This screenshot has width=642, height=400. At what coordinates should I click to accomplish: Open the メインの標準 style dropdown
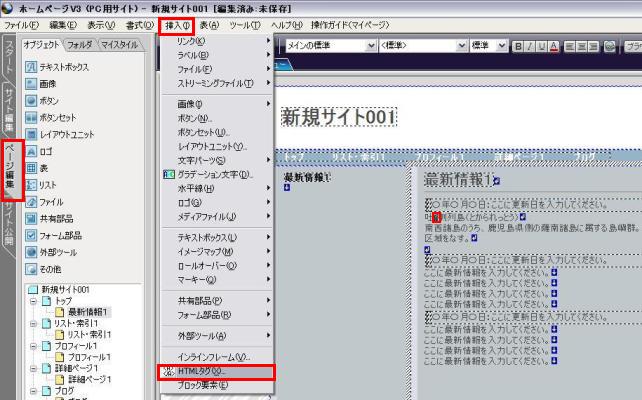pyautogui.click(x=372, y=46)
